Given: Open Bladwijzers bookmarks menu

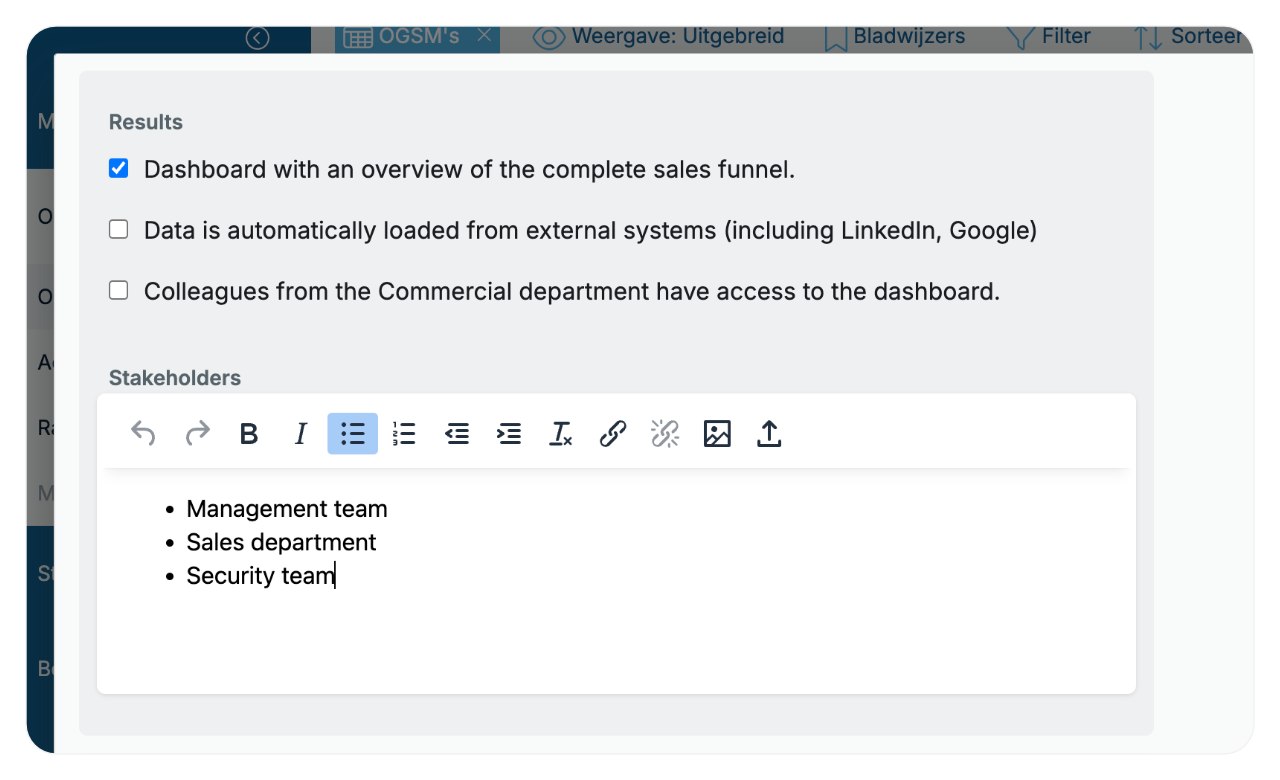Looking at the screenshot, I should pyautogui.click(x=895, y=37).
